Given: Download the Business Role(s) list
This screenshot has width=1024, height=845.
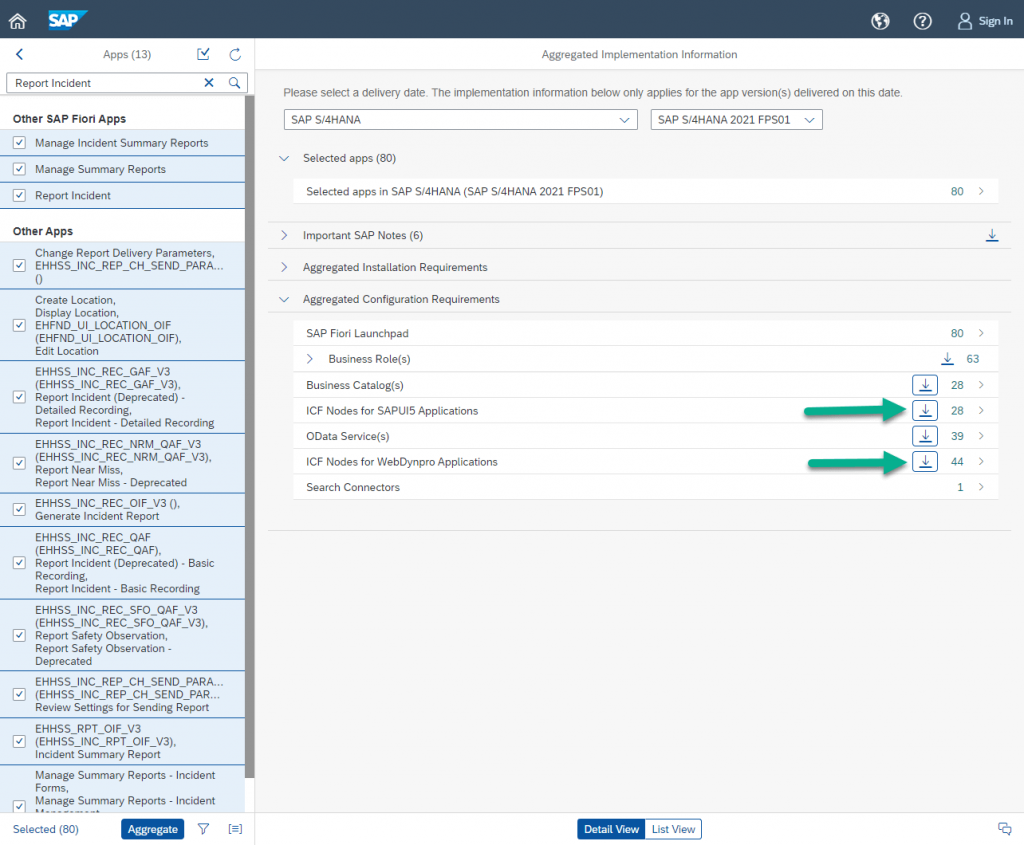Looking at the screenshot, I should [x=947, y=359].
